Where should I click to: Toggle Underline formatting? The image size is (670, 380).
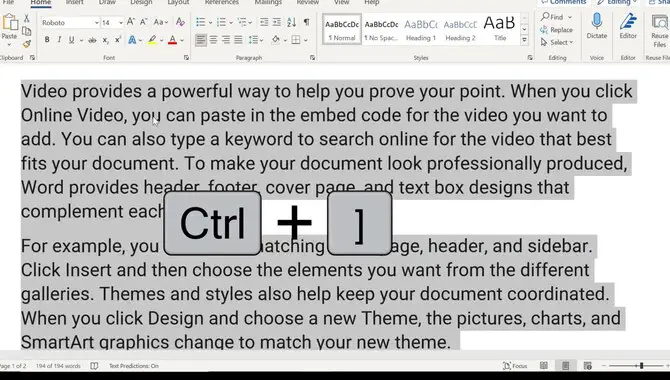[x=71, y=40]
